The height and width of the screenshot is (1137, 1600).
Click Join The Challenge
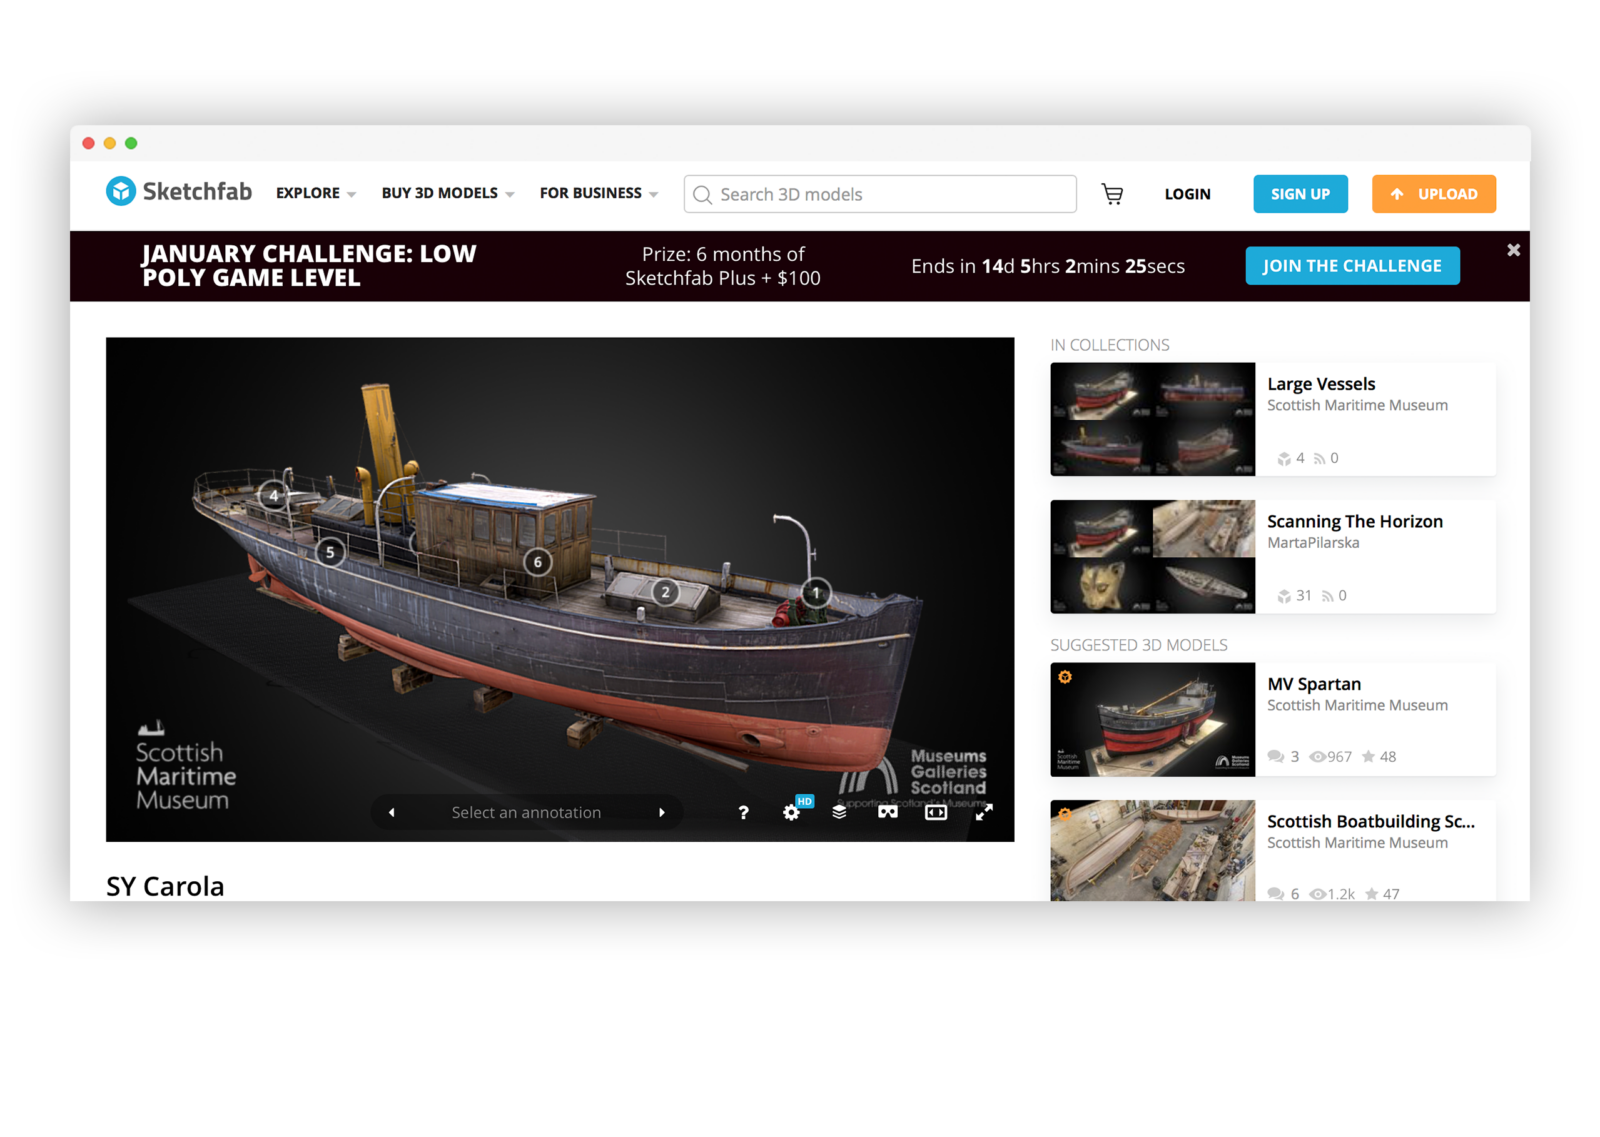pyautogui.click(x=1352, y=265)
